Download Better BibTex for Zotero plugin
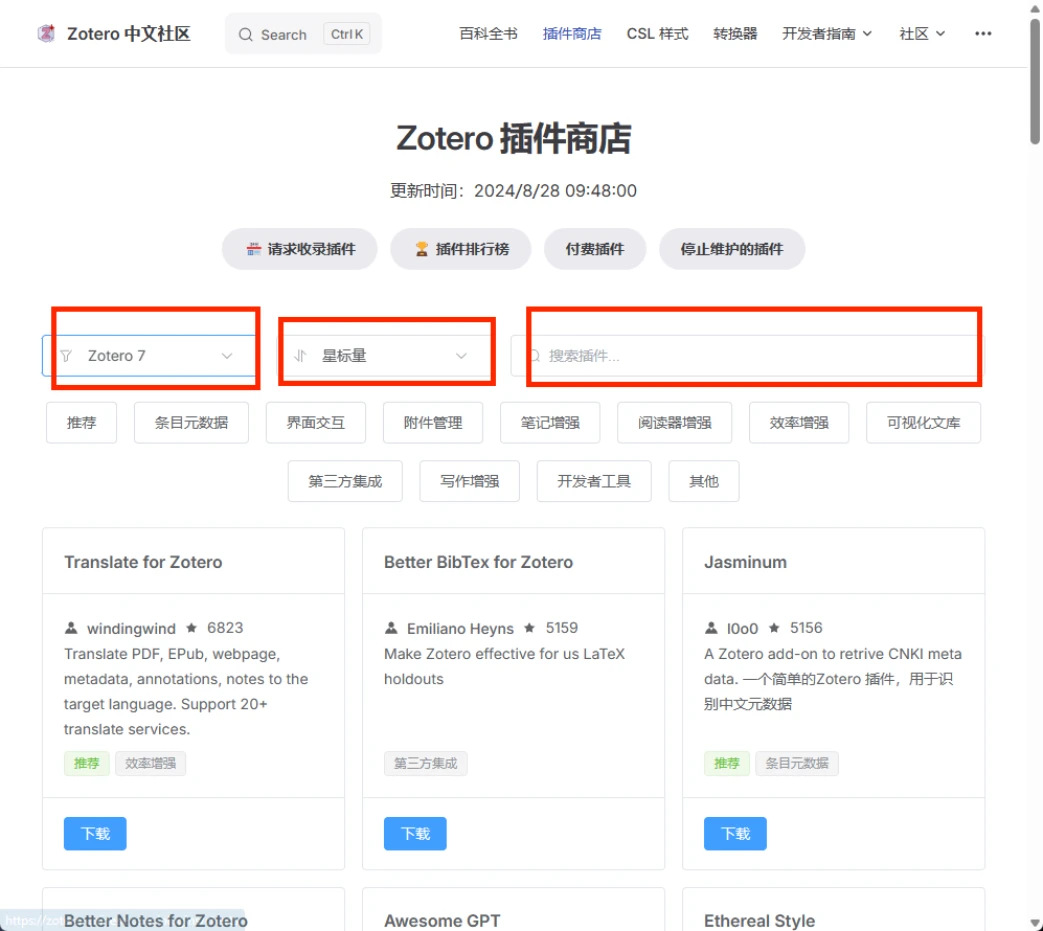The height and width of the screenshot is (931, 1043). click(415, 833)
